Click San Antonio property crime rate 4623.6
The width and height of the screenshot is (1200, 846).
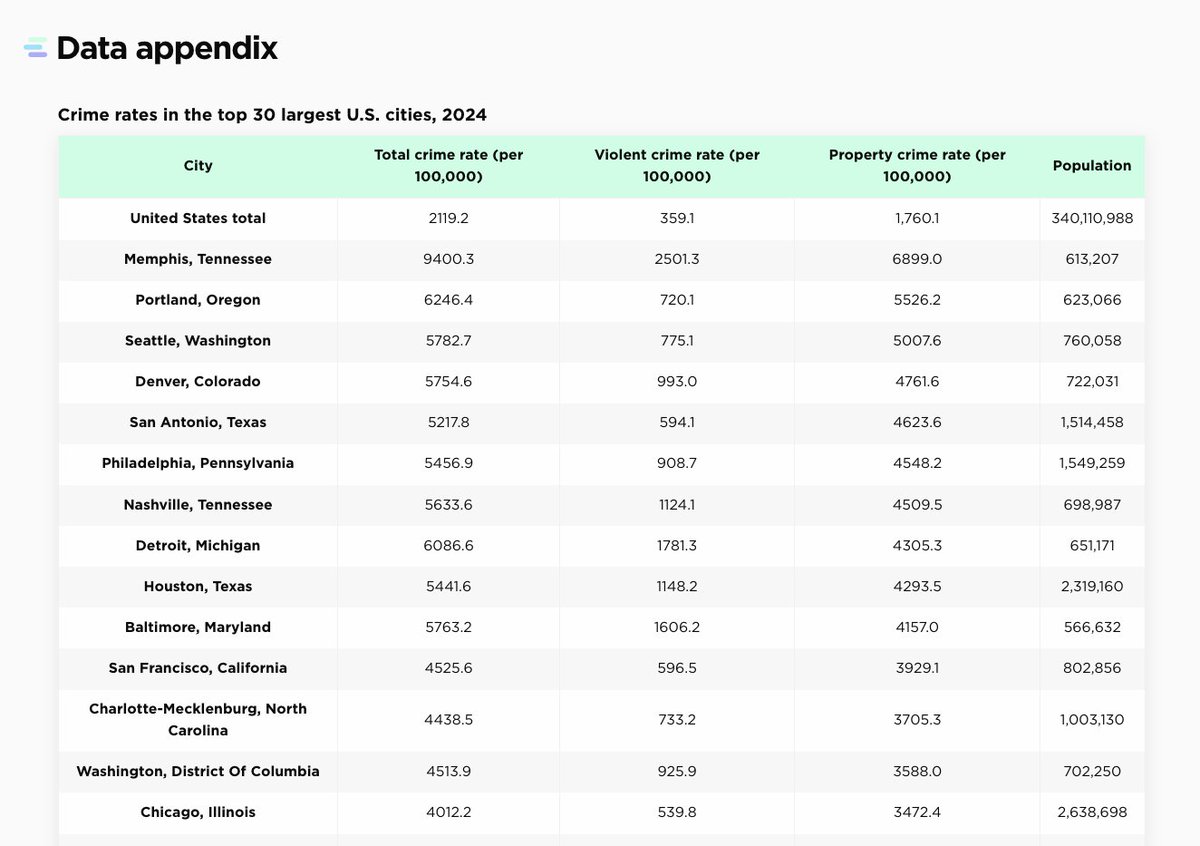(917, 423)
